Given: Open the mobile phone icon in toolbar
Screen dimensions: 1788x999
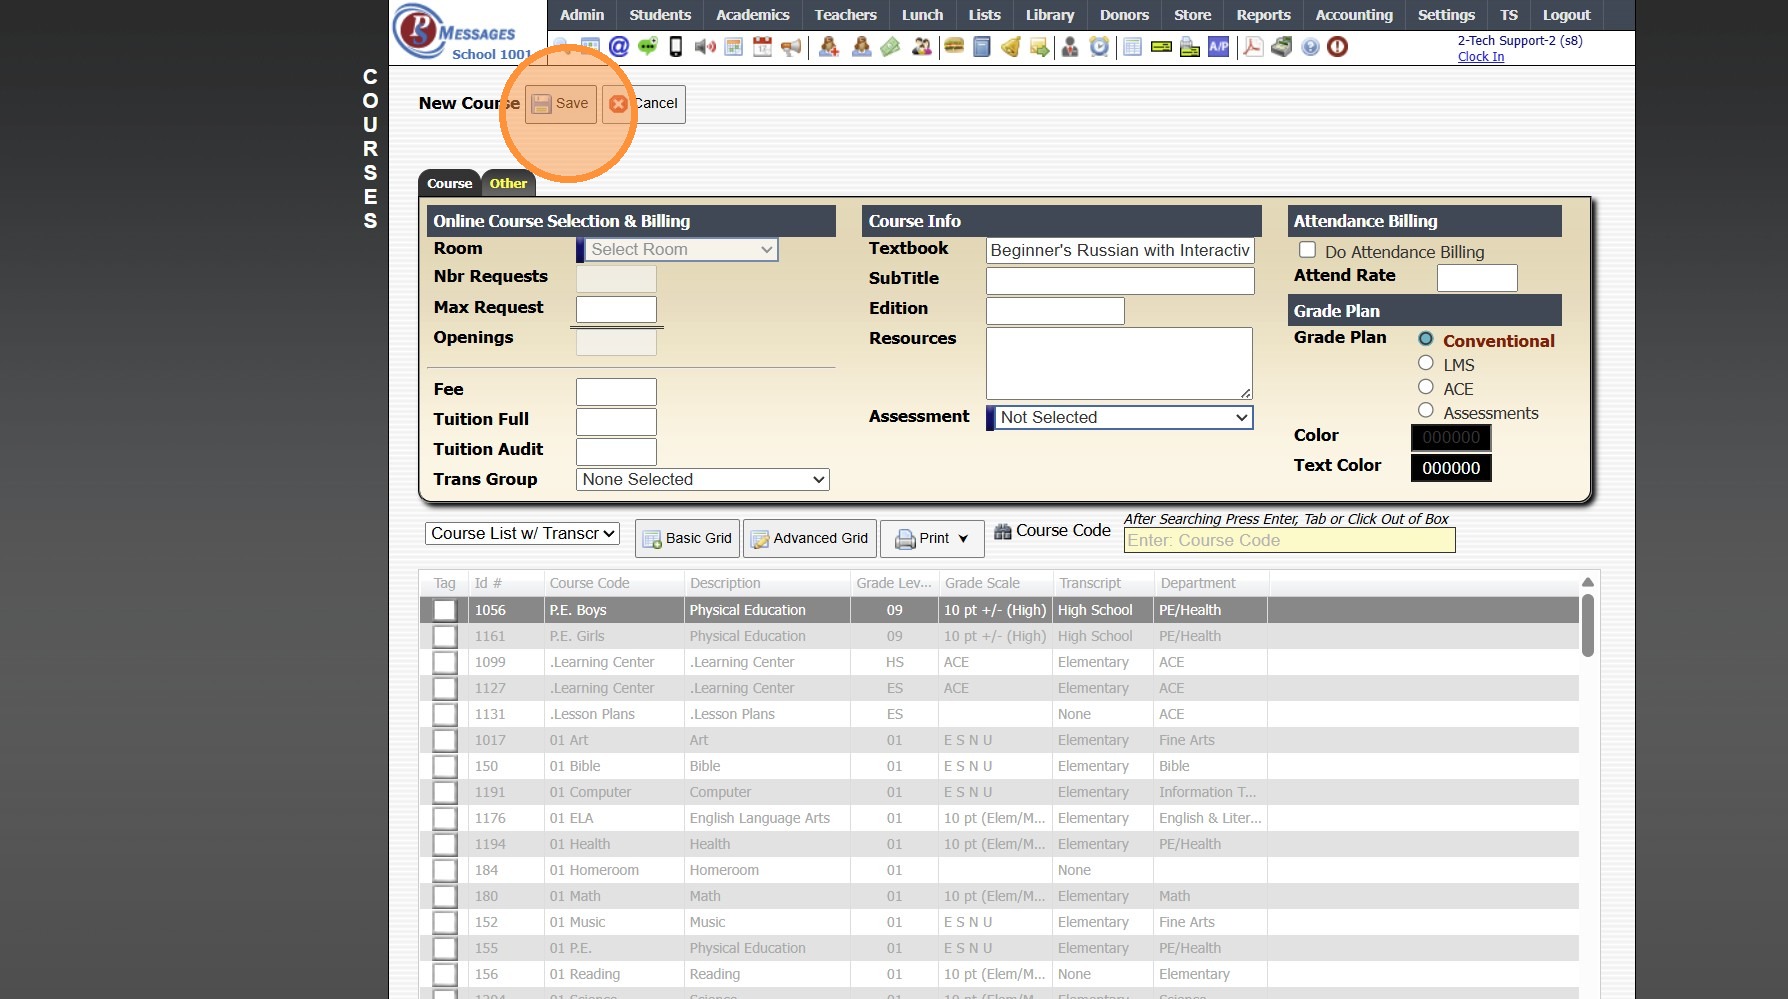Looking at the screenshot, I should (x=676, y=46).
